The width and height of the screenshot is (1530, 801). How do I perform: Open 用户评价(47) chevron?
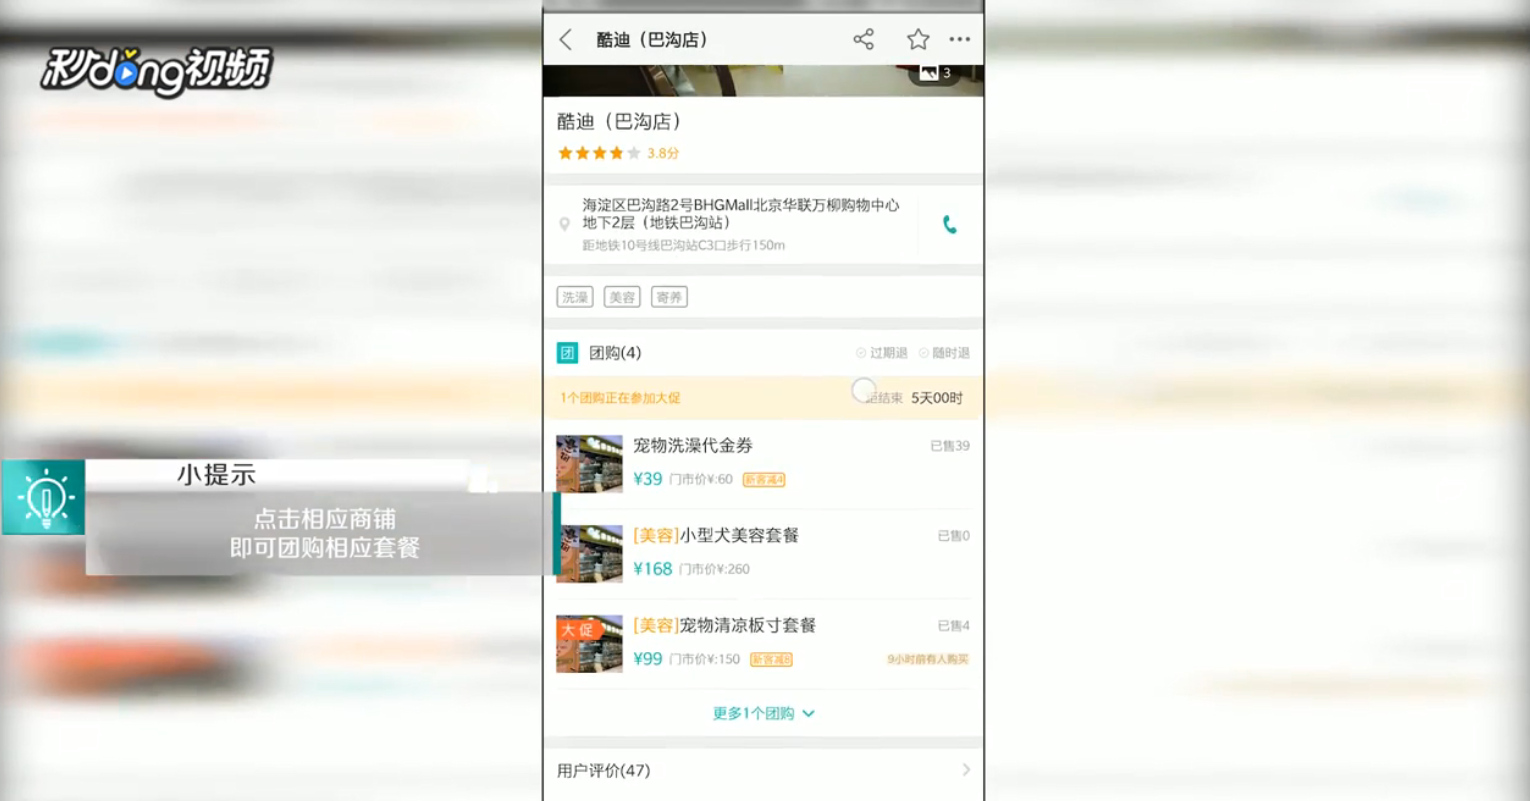(x=966, y=770)
